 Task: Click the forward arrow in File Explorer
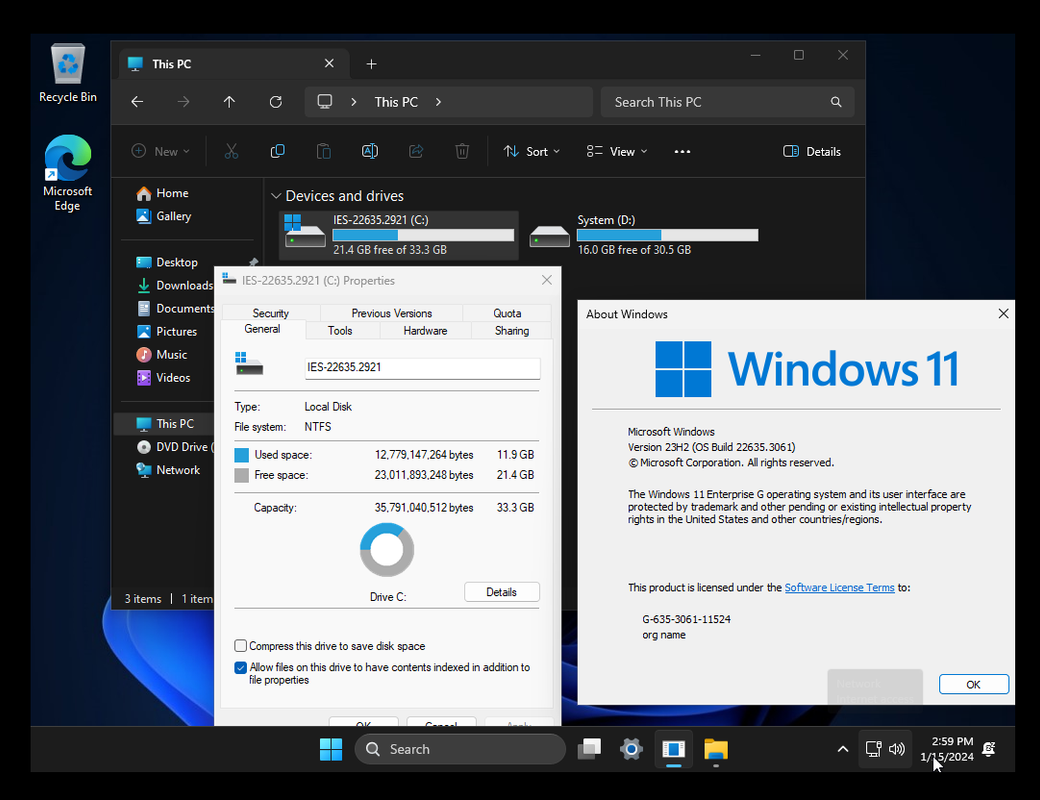184,102
